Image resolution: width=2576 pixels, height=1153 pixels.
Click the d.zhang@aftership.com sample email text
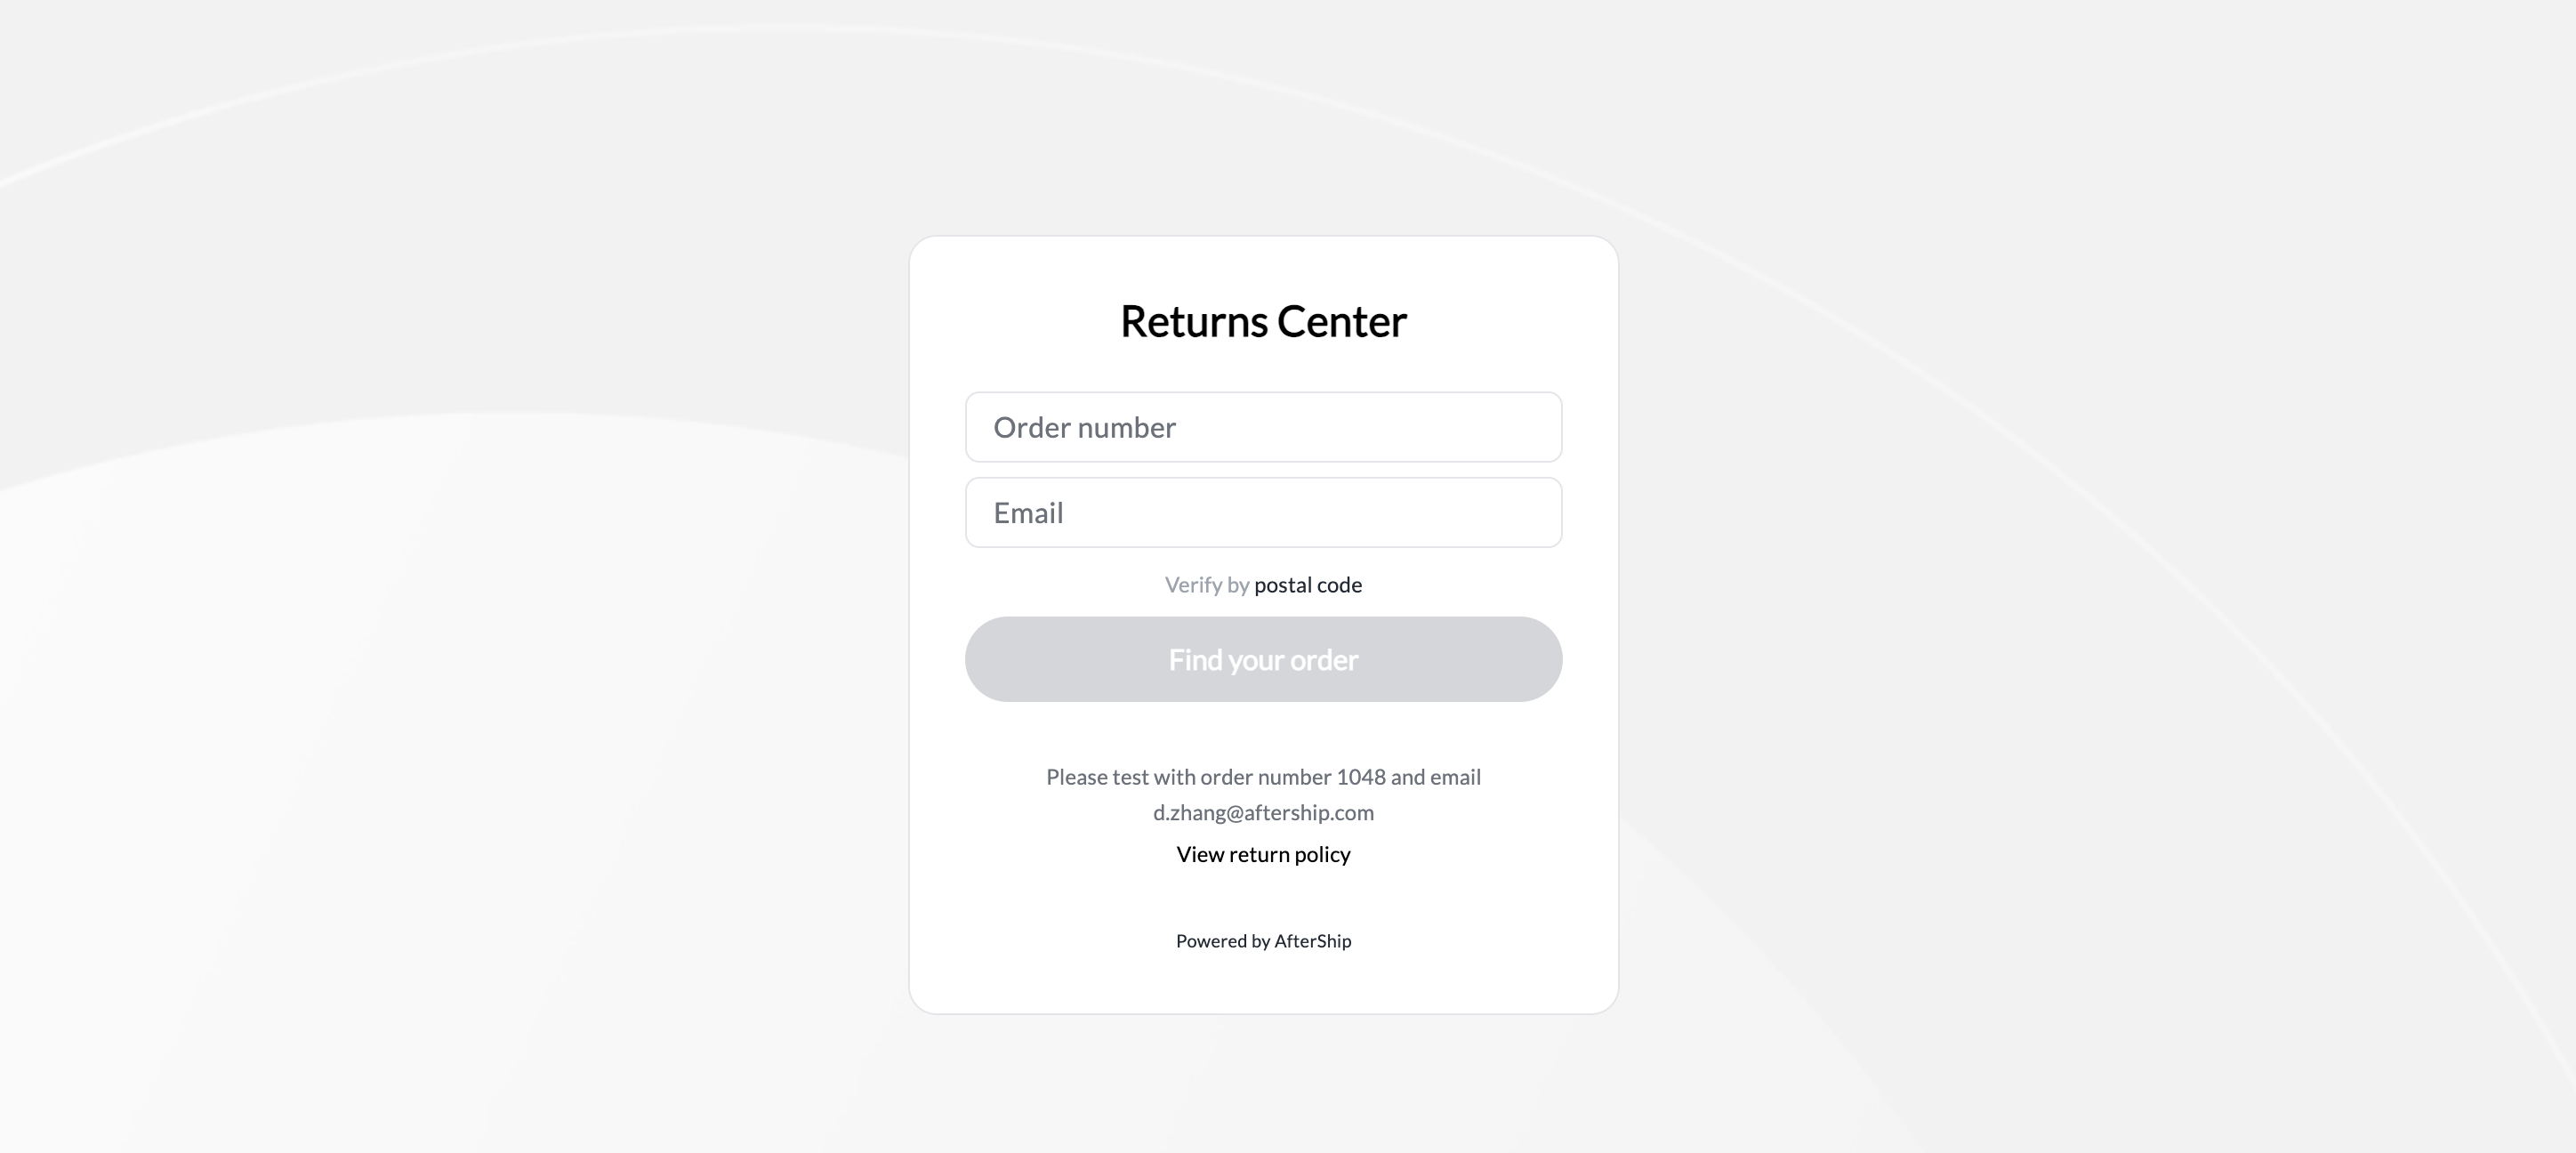tap(1263, 813)
